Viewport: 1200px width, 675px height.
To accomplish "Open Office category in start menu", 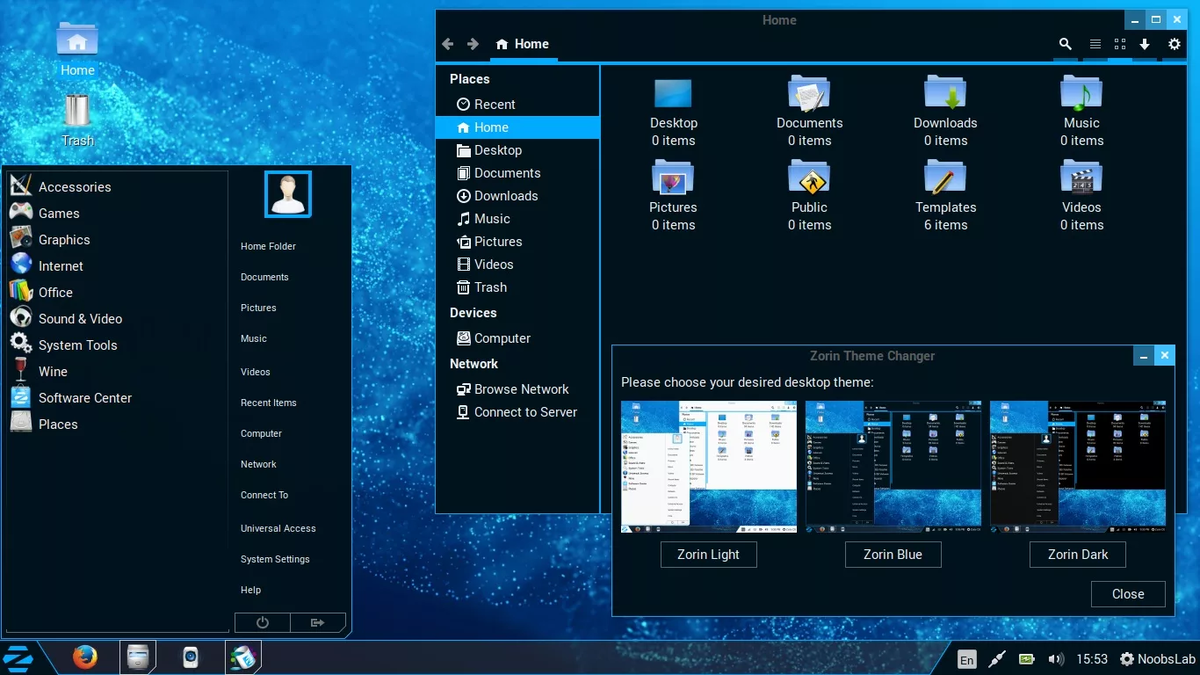I will pos(118,292).
